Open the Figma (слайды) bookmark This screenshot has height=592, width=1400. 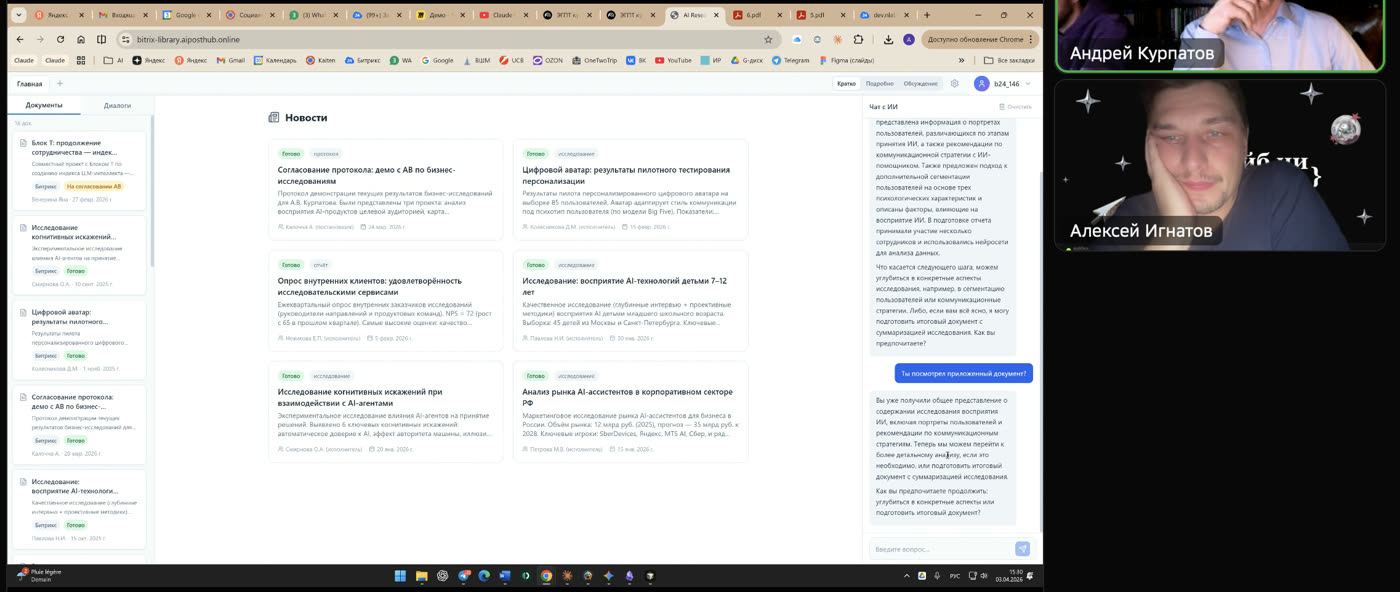click(845, 60)
